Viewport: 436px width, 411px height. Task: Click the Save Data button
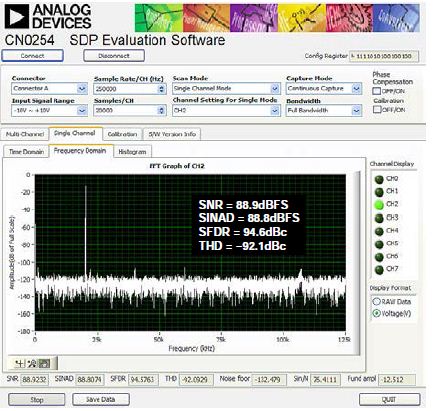[x=101, y=399]
